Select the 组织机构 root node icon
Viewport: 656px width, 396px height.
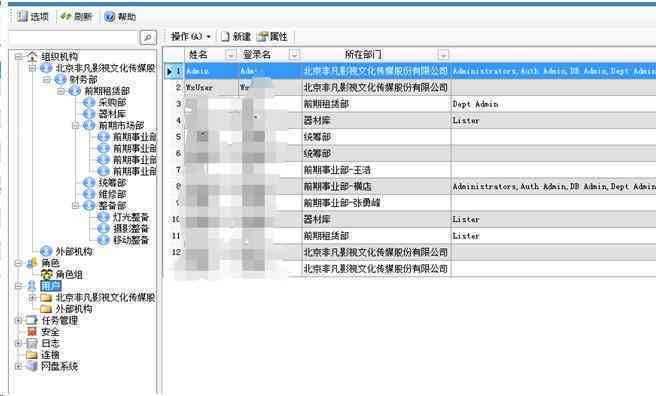point(32,56)
